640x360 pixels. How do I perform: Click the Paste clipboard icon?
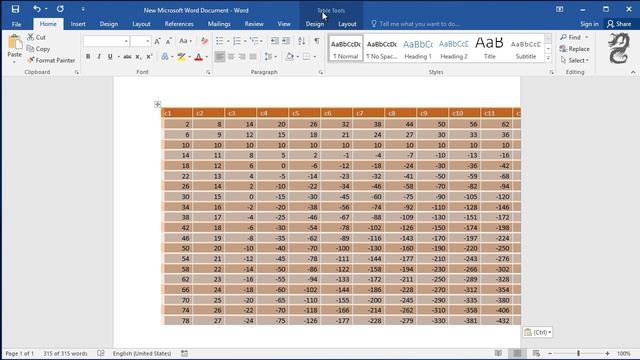click(x=15, y=42)
